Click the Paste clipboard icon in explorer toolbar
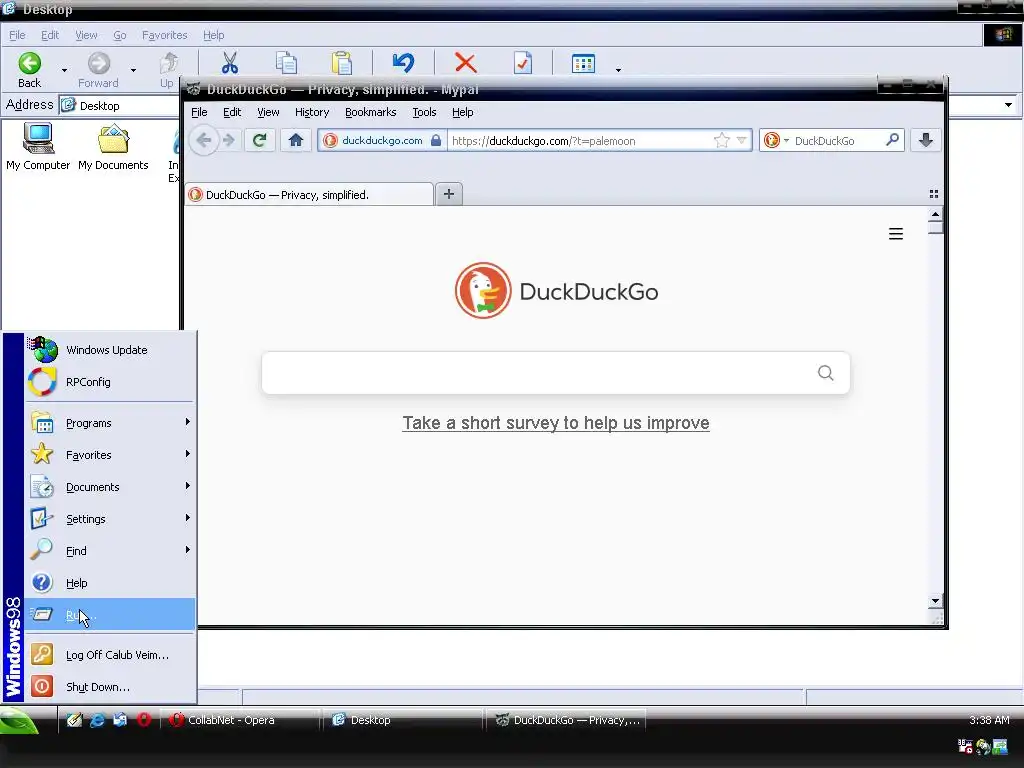This screenshot has height=768, width=1024. [x=342, y=63]
